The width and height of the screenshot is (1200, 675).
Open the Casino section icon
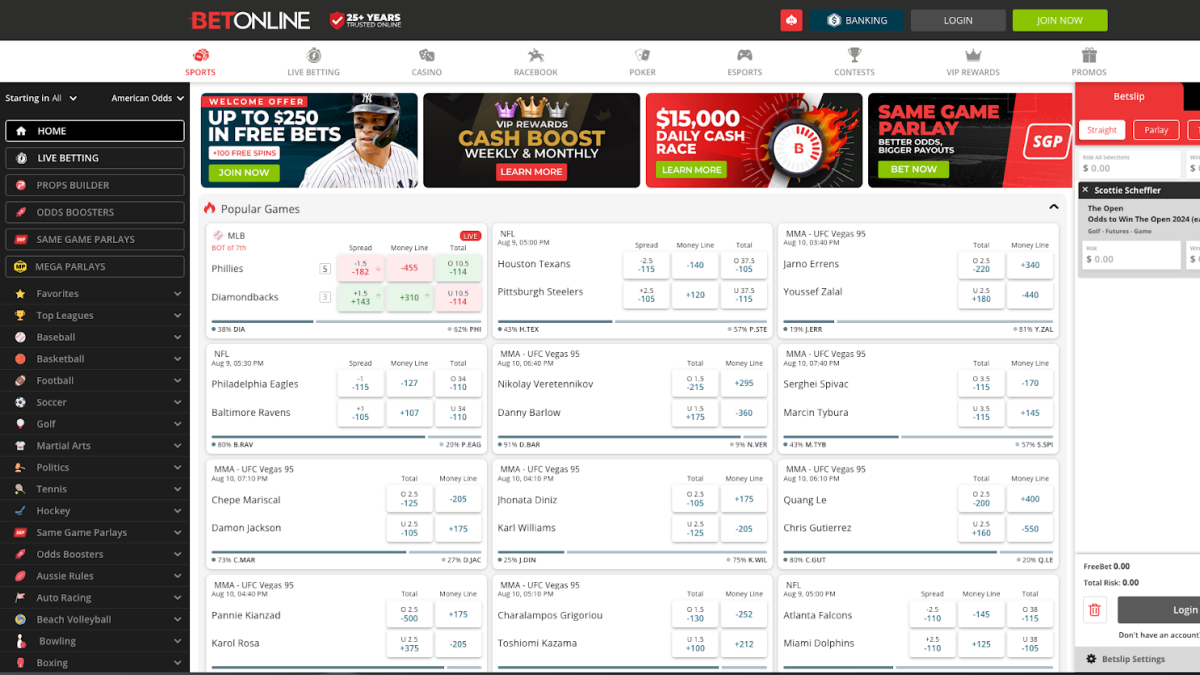tap(427, 55)
